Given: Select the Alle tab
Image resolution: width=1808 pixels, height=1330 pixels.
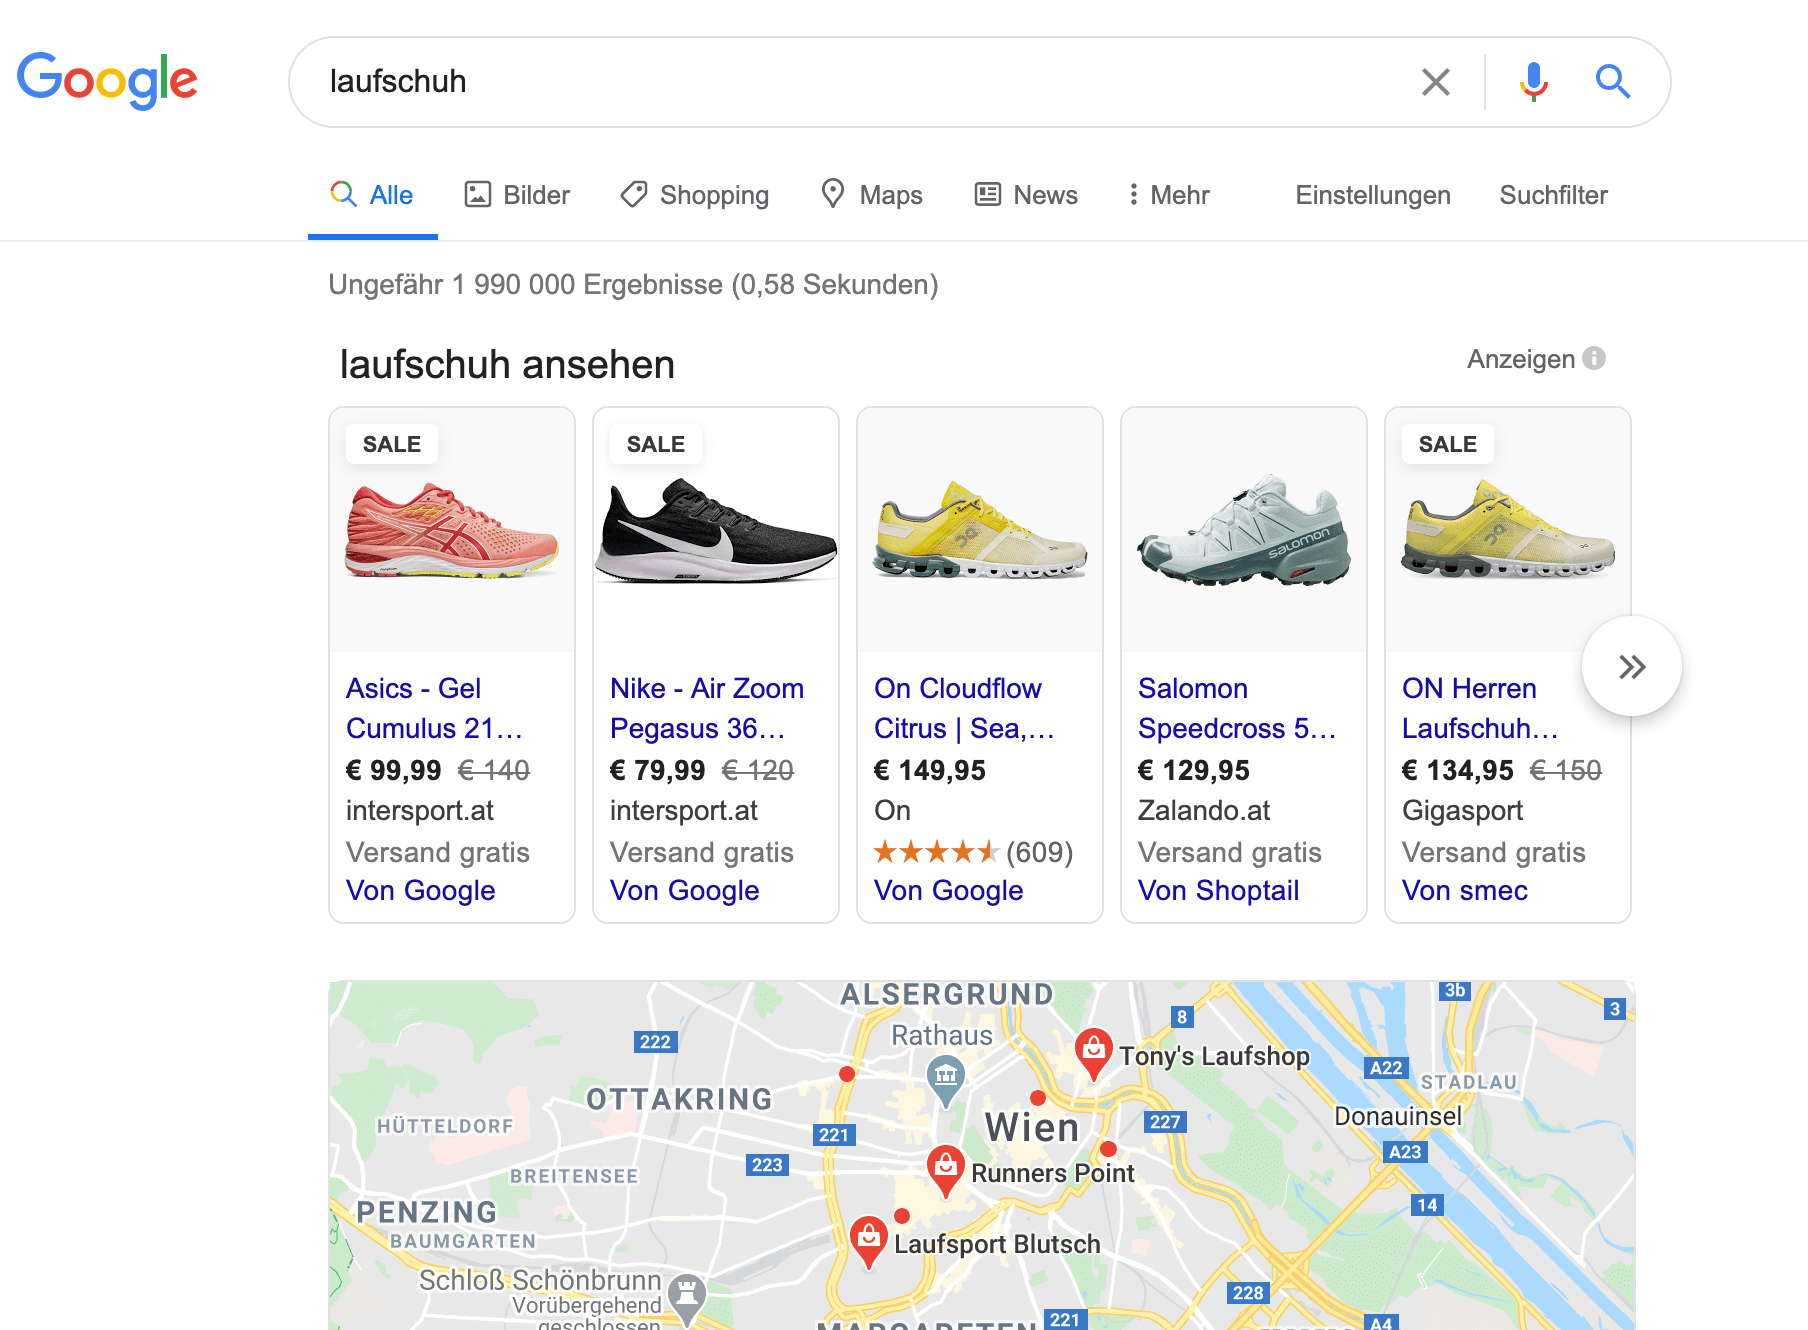Looking at the screenshot, I should click(372, 195).
